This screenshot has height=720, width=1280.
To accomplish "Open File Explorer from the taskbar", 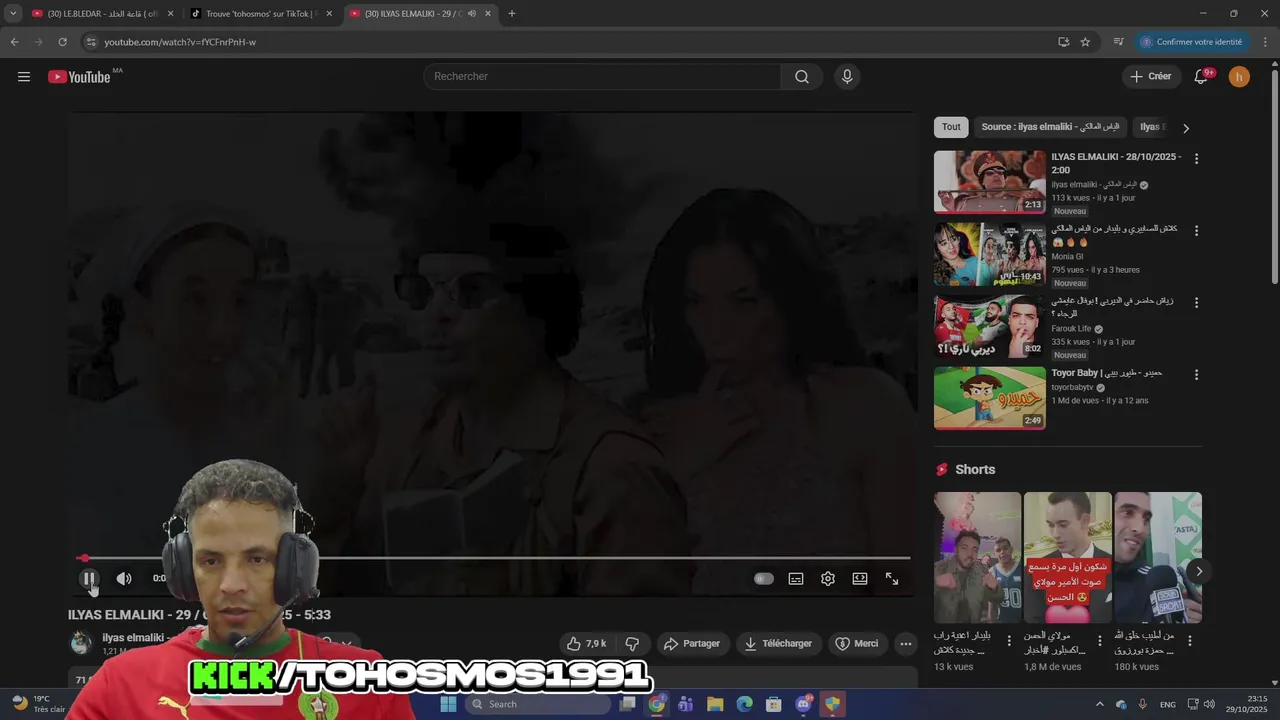I will pyautogui.click(x=715, y=704).
